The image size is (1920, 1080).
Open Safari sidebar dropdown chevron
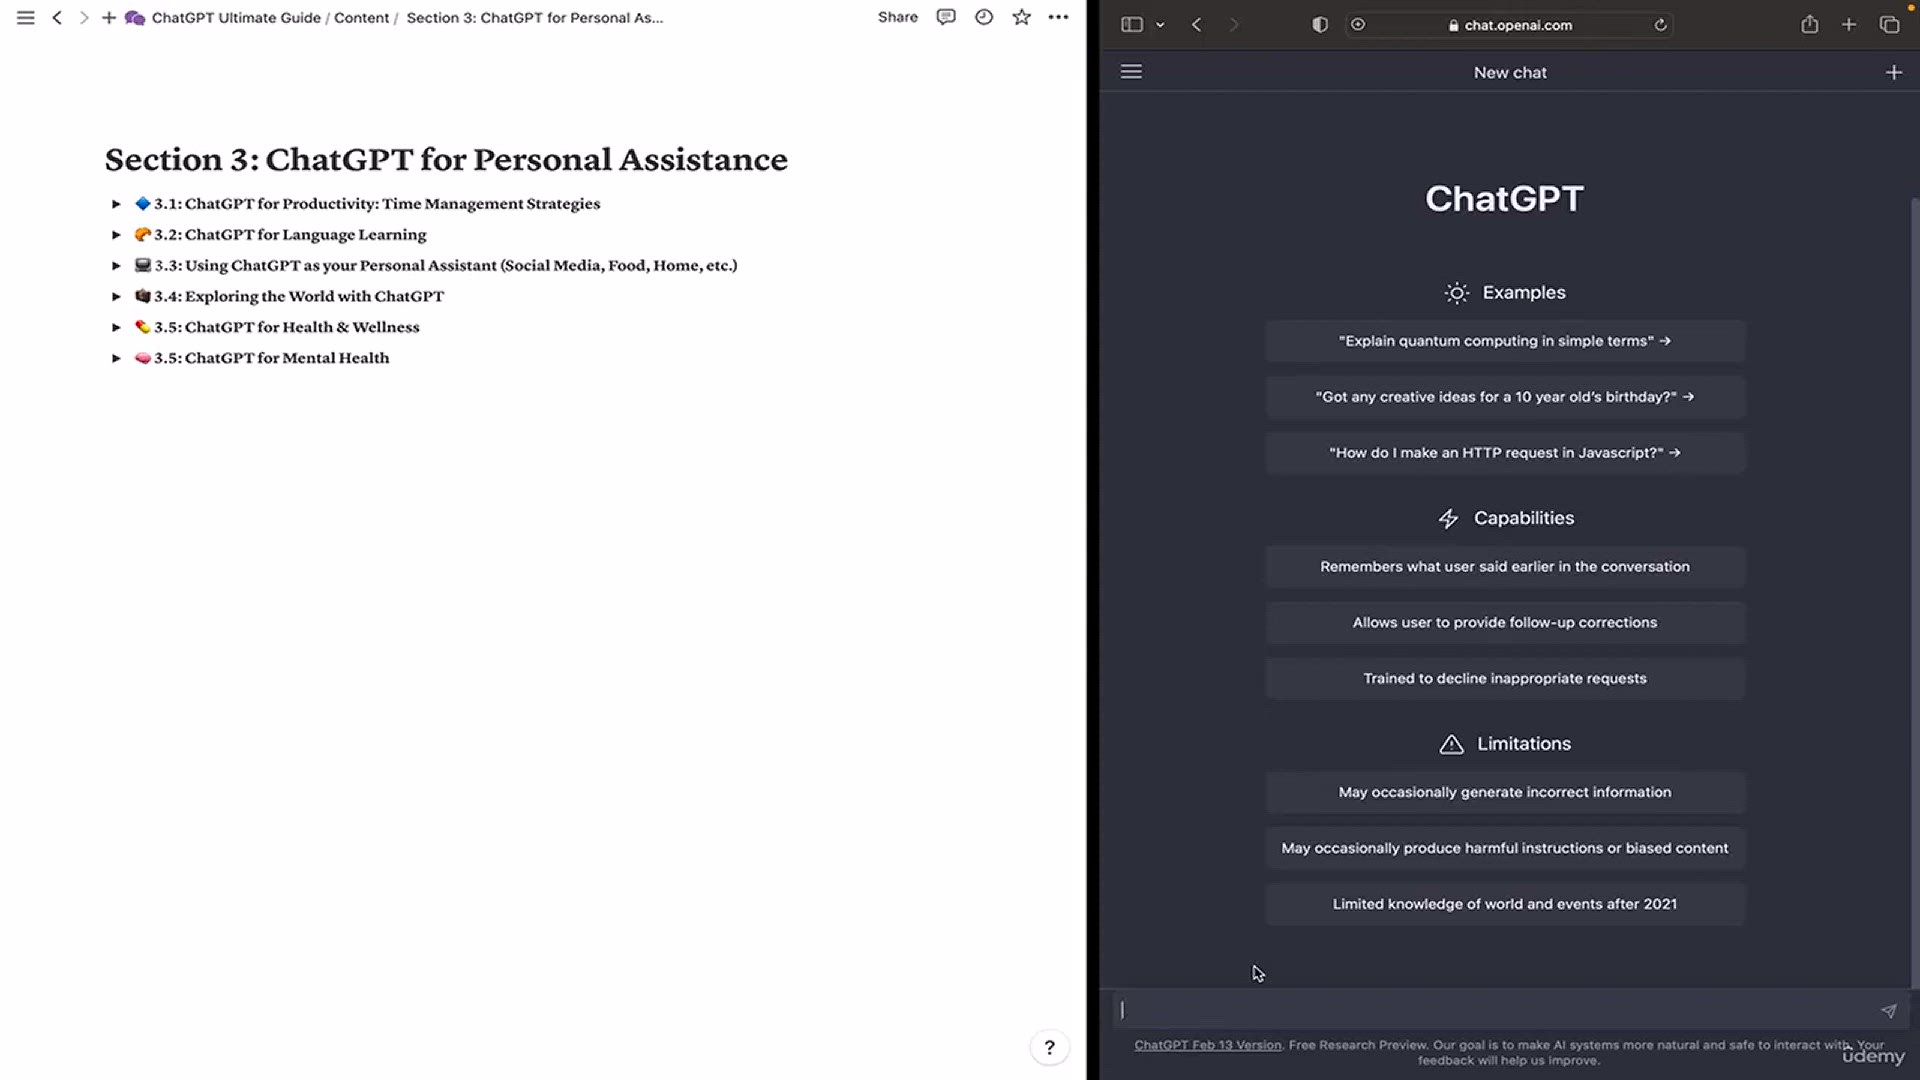[x=1160, y=25]
